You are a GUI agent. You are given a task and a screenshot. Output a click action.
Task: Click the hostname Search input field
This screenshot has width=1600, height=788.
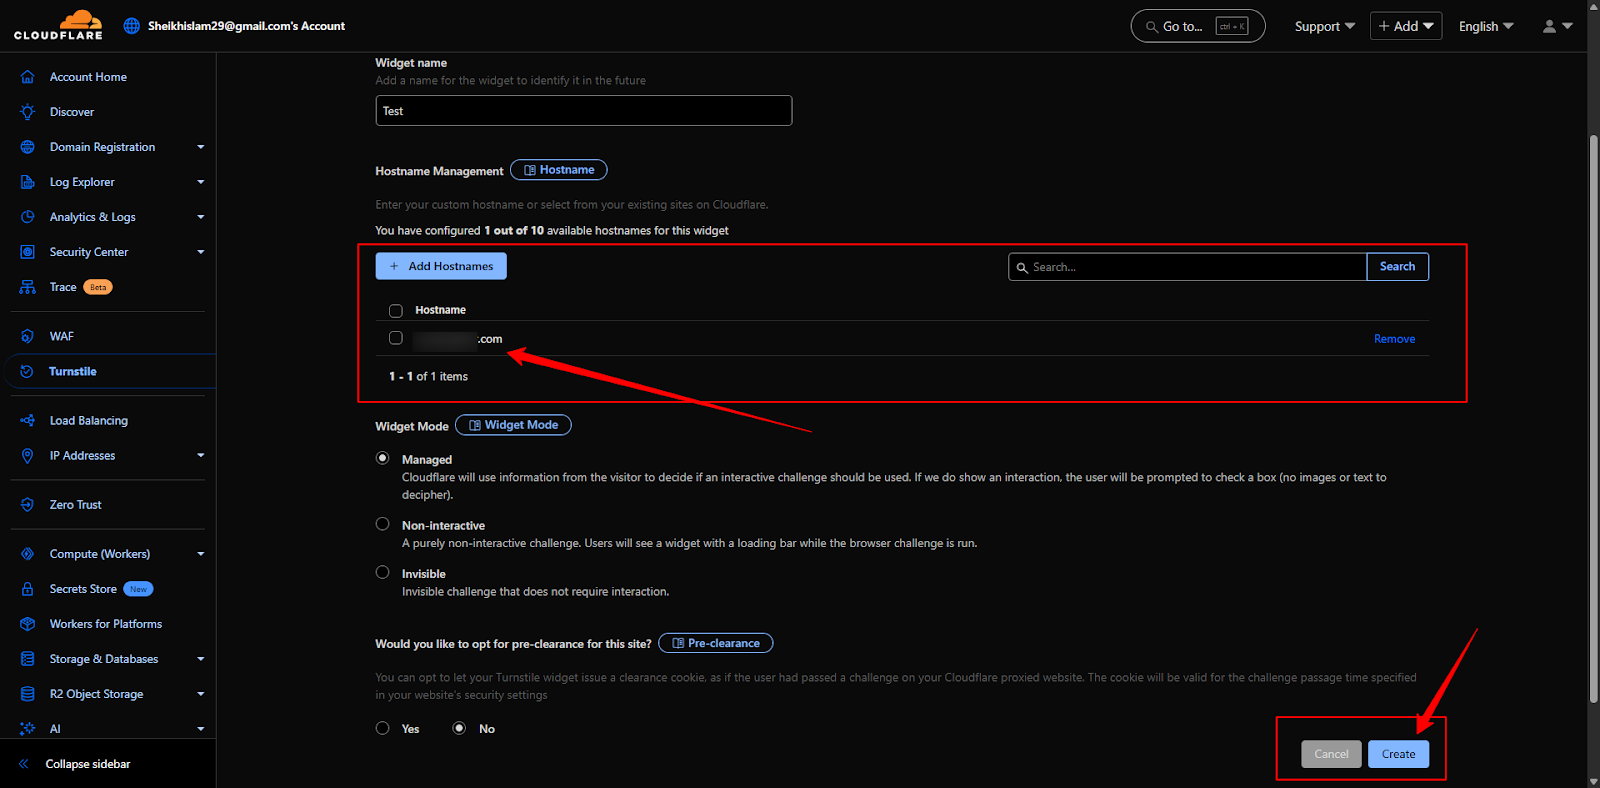click(1187, 267)
